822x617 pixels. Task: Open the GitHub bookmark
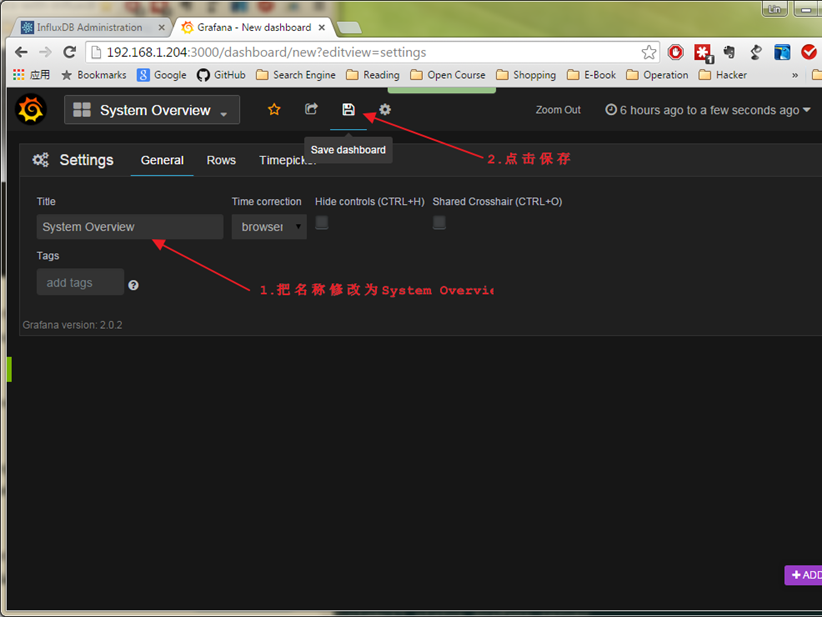point(221,75)
